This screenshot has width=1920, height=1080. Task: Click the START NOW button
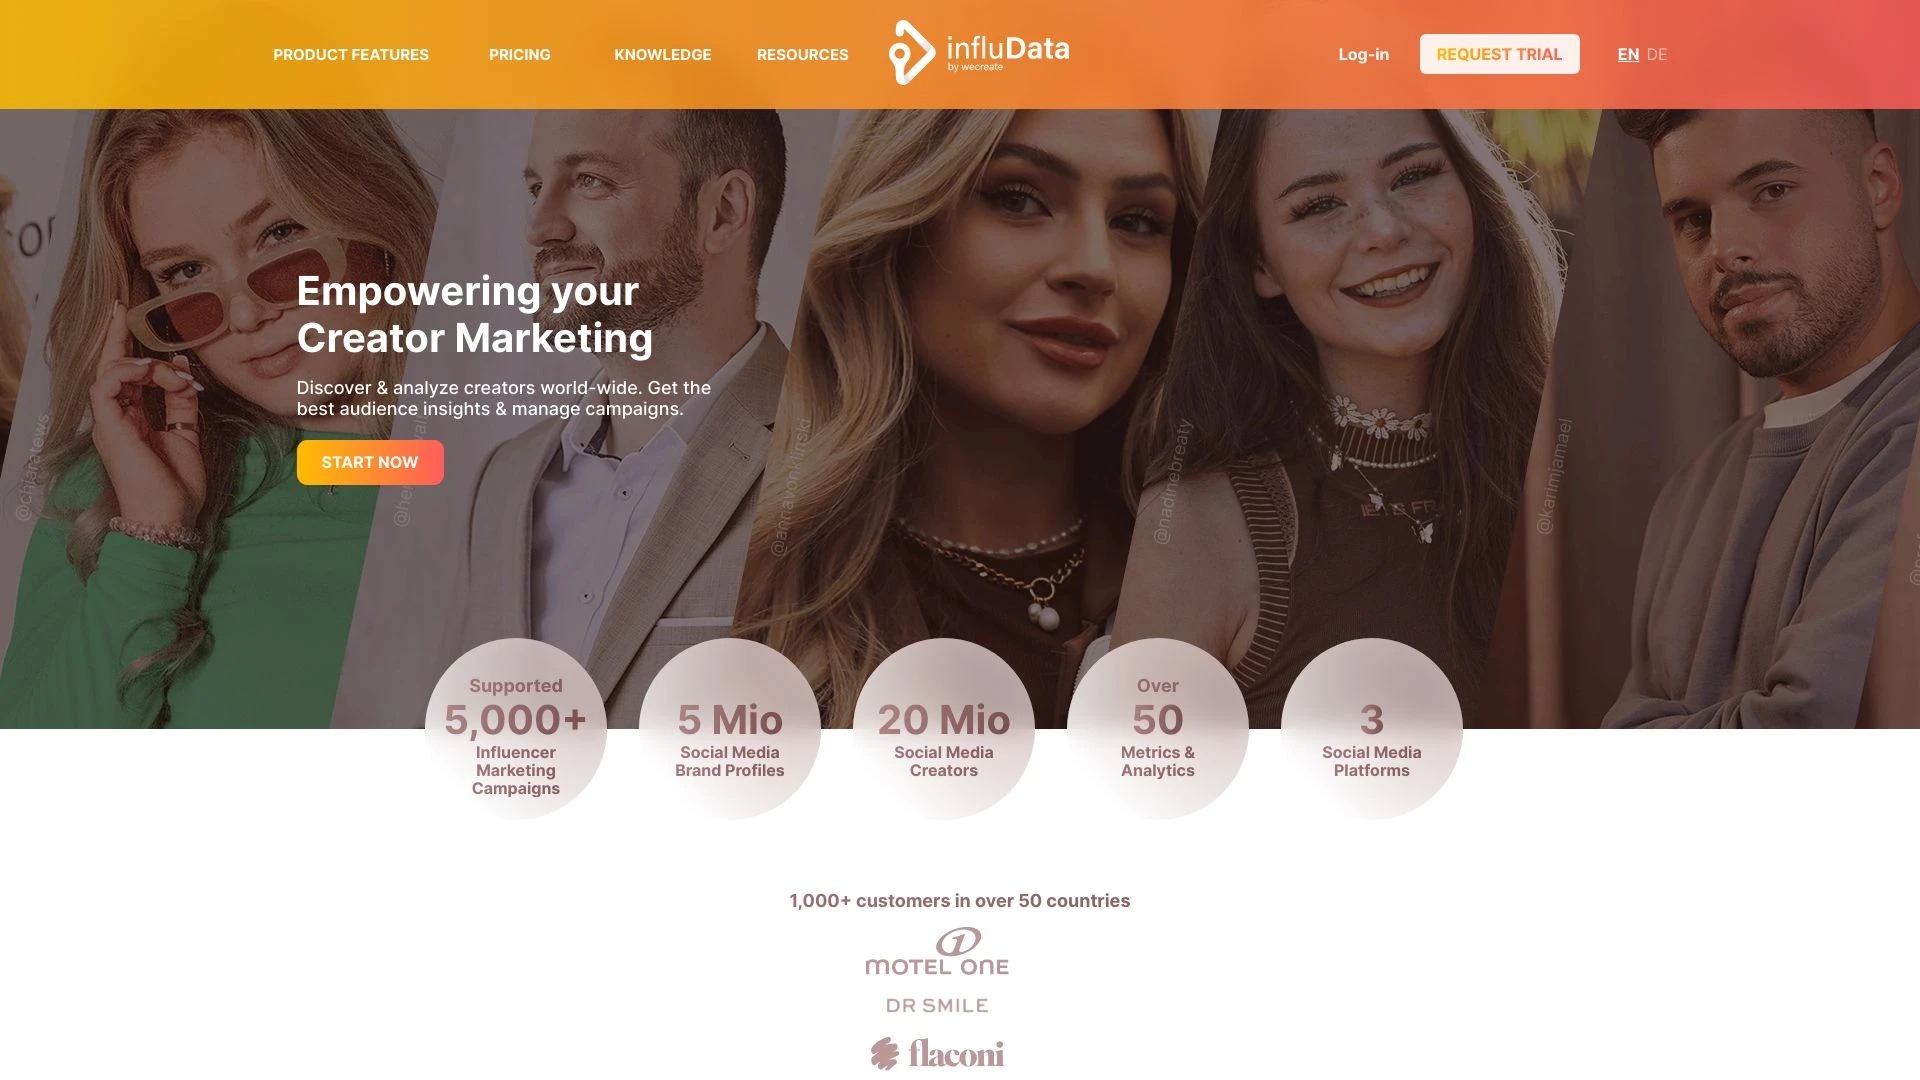point(369,463)
